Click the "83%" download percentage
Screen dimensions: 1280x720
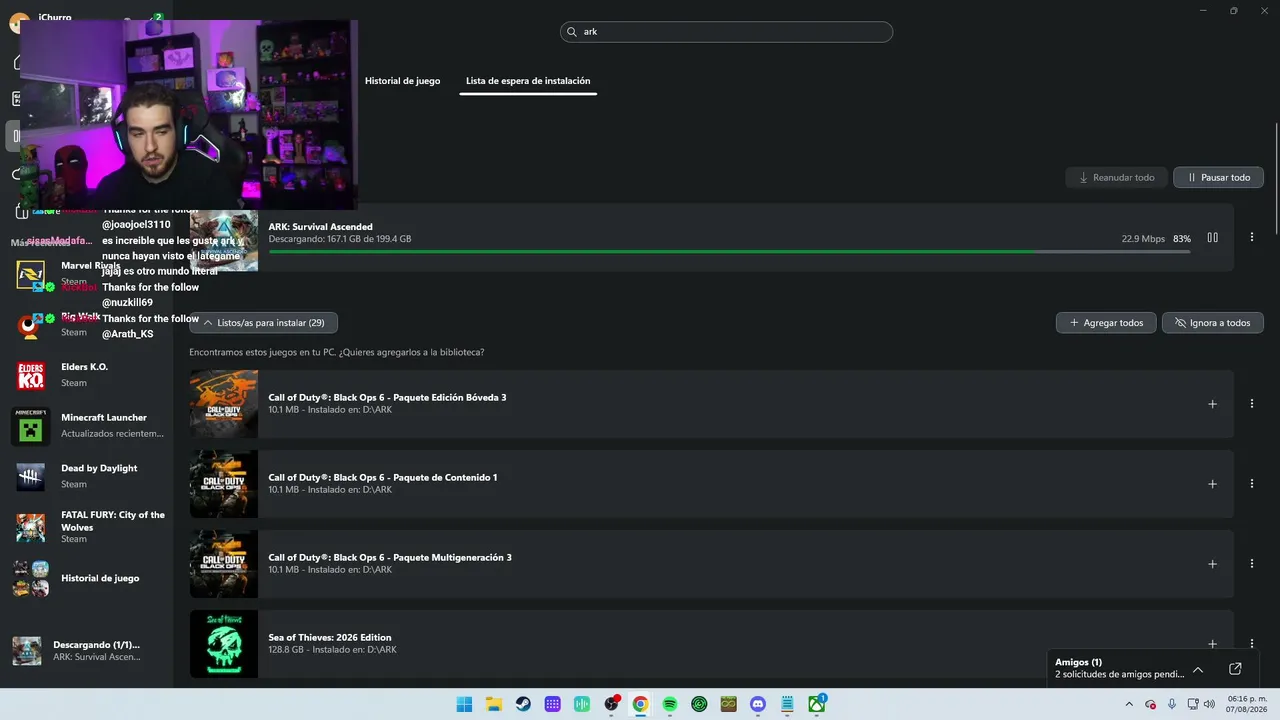pos(1182,239)
